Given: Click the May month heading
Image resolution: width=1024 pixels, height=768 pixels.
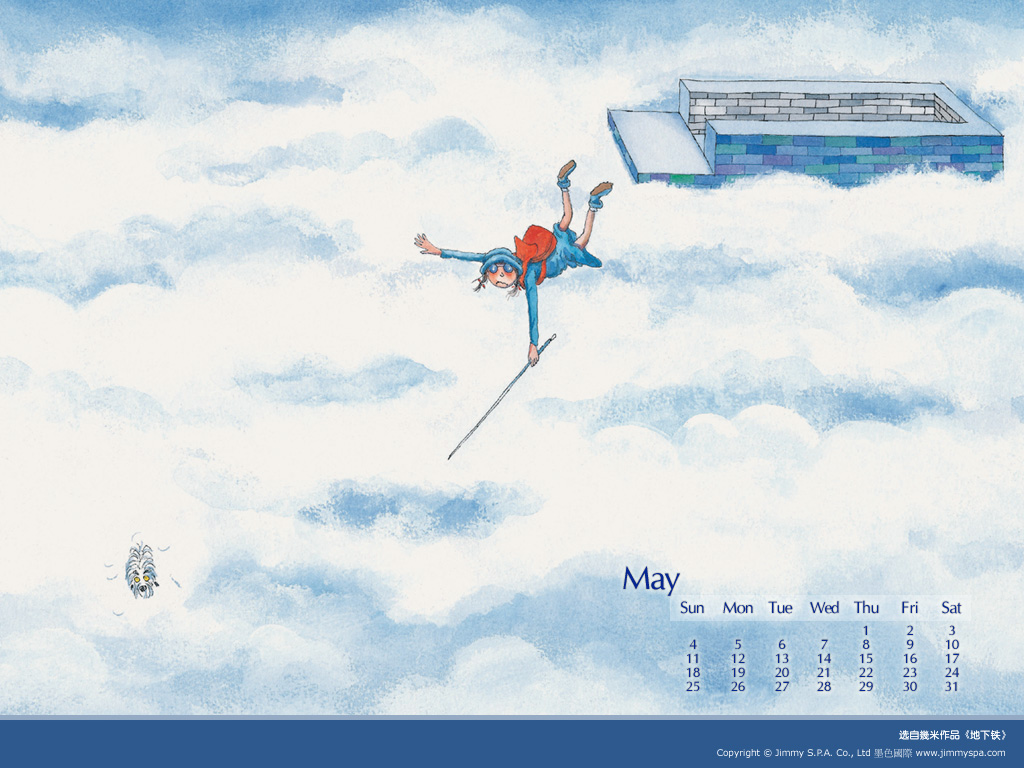Looking at the screenshot, I should point(651,579).
